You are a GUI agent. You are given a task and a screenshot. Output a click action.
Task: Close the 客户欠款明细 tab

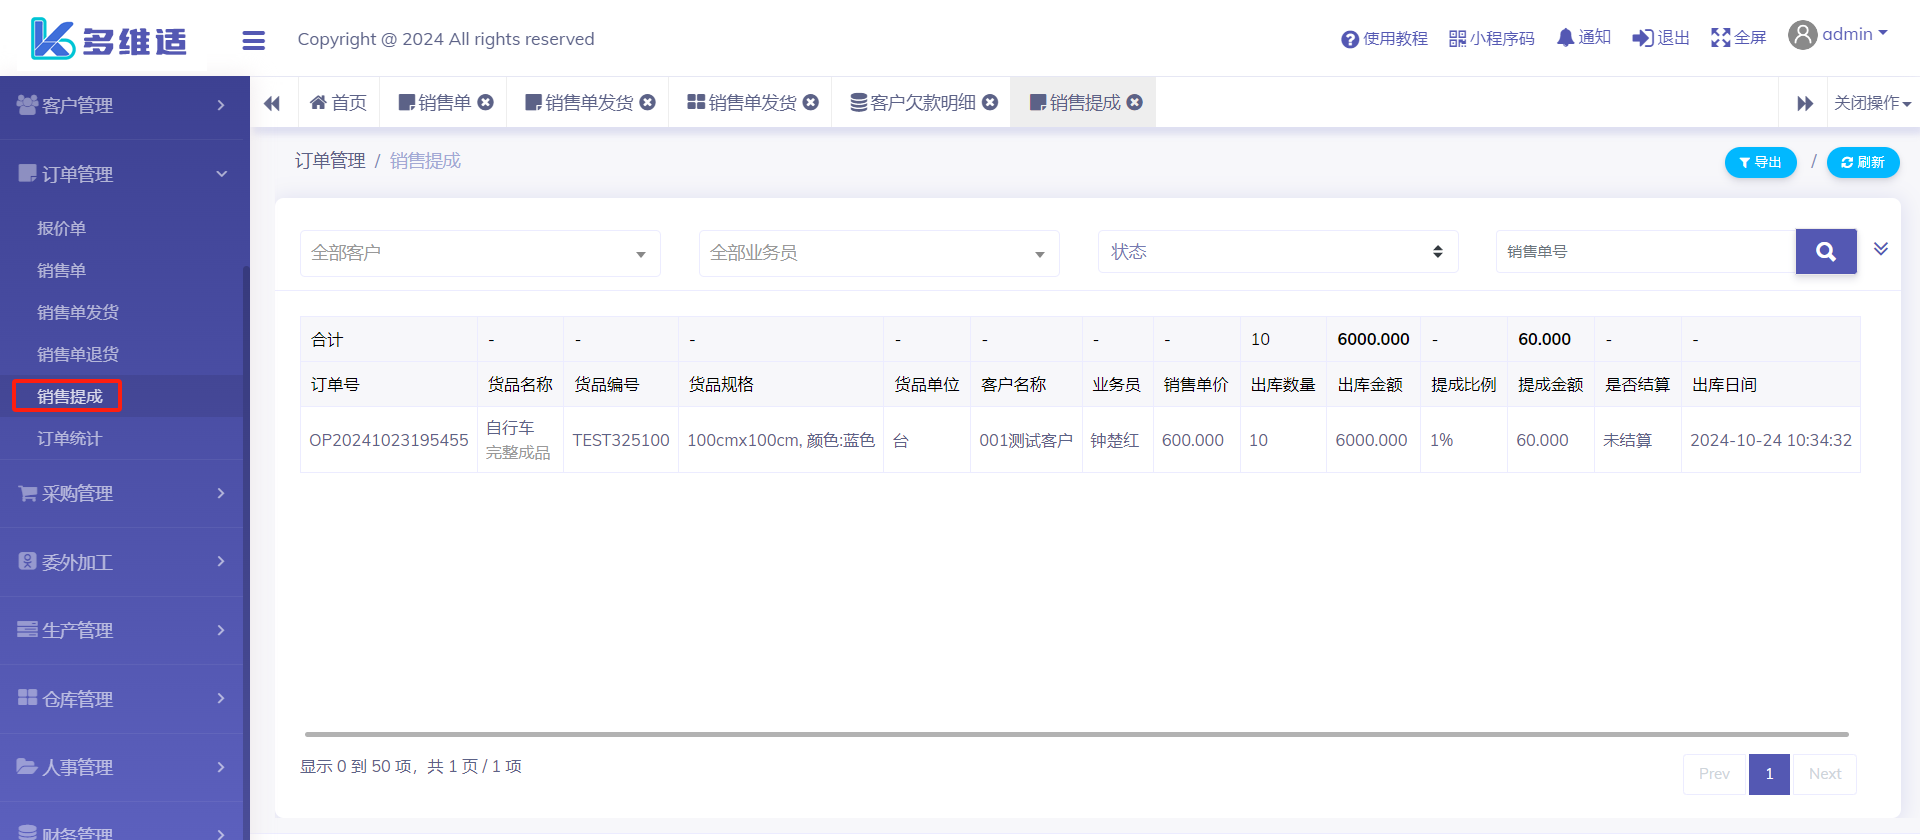[990, 102]
